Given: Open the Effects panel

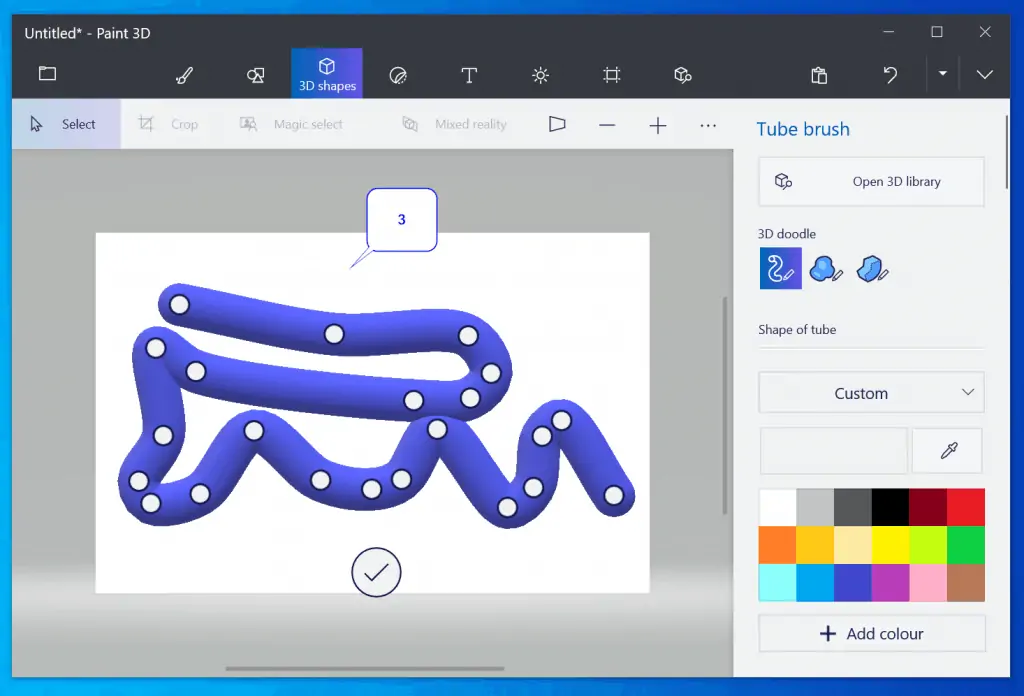Looking at the screenshot, I should [x=540, y=75].
